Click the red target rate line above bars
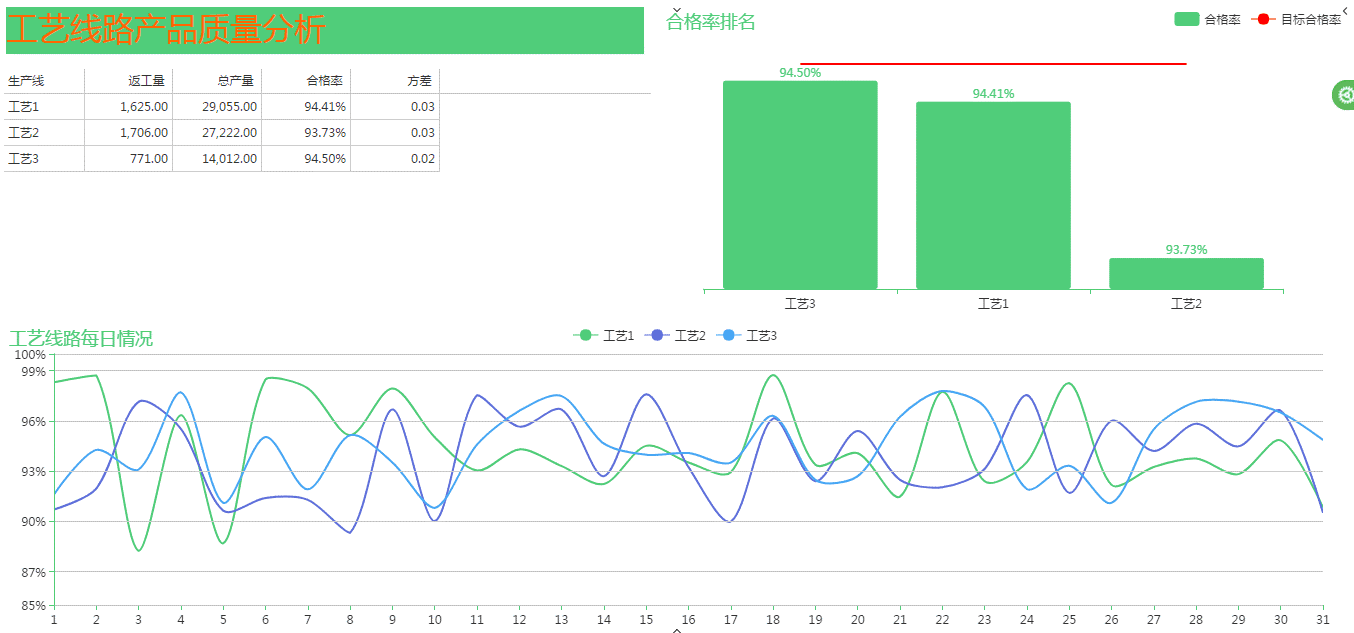The height and width of the screenshot is (633, 1354). (x=990, y=62)
